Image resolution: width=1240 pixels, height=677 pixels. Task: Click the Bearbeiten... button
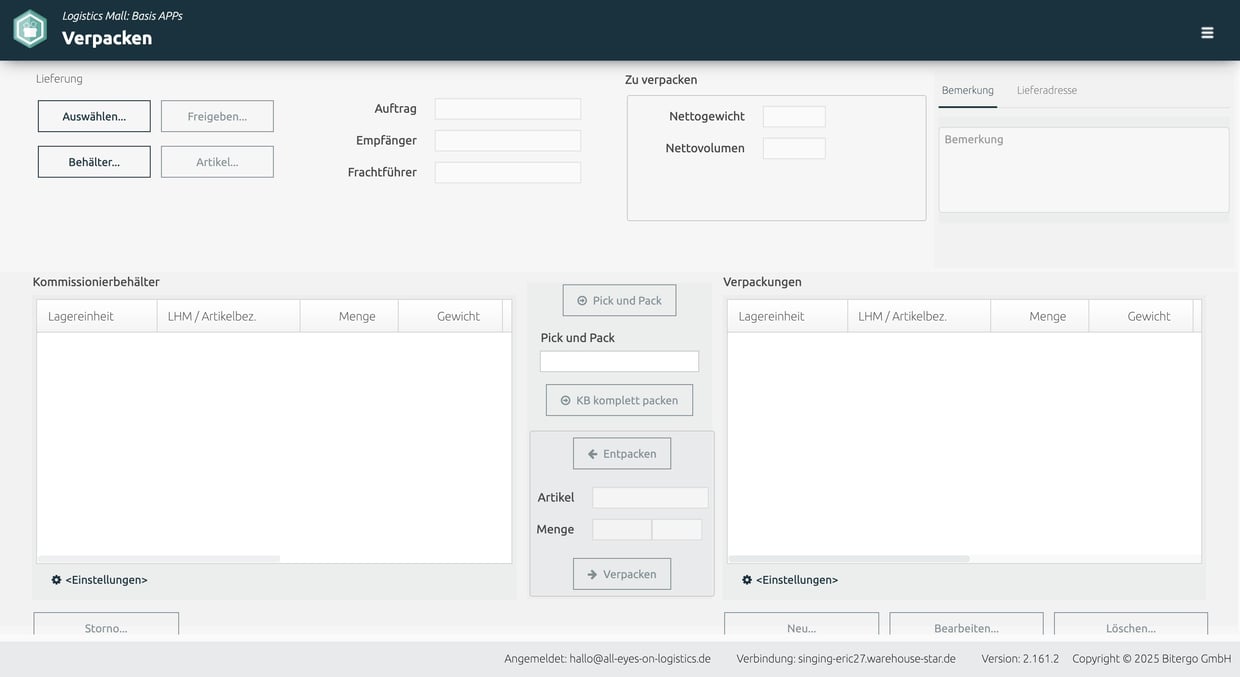(x=966, y=625)
